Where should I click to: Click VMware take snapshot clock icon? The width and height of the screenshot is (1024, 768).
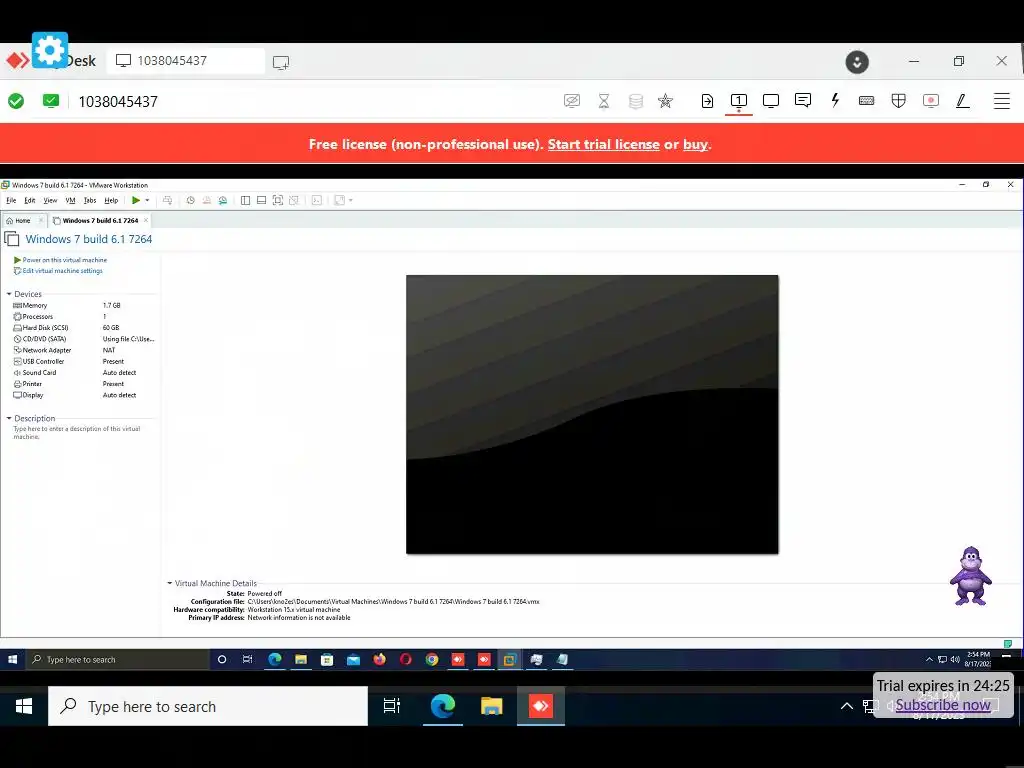[x=191, y=200]
